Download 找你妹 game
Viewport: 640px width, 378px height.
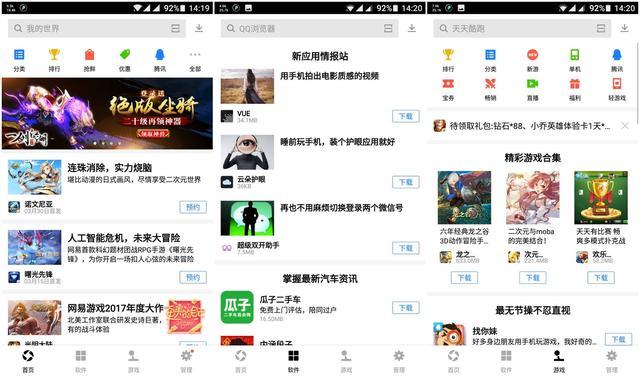click(x=619, y=339)
